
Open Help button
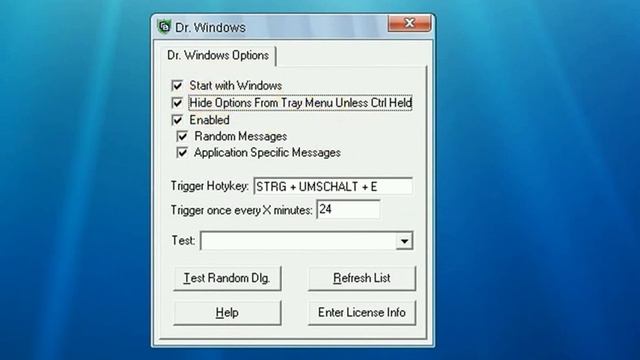(227, 313)
